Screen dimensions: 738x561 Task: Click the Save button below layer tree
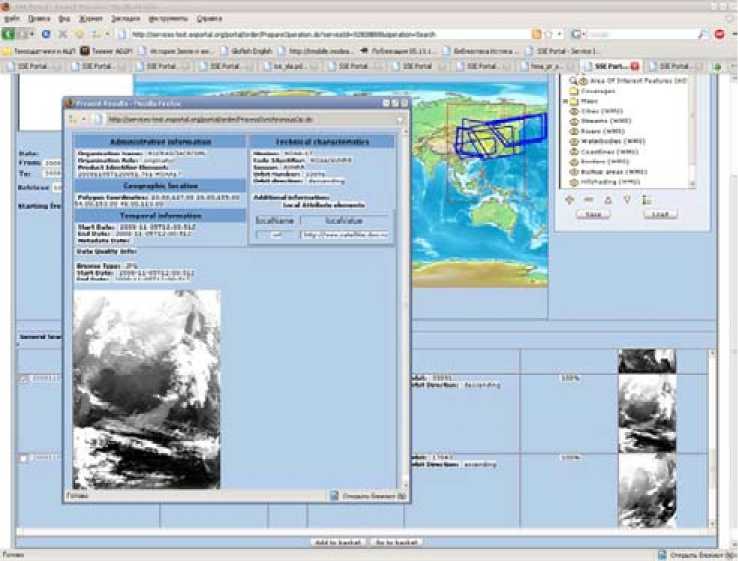click(593, 214)
